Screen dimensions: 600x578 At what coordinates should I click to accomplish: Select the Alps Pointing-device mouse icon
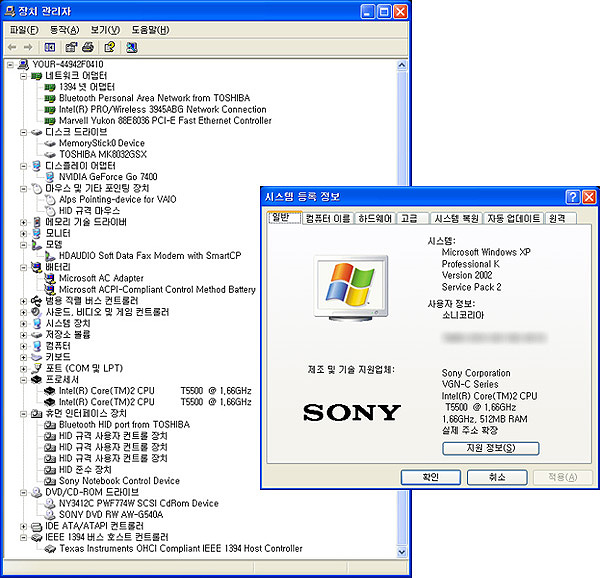(50, 199)
